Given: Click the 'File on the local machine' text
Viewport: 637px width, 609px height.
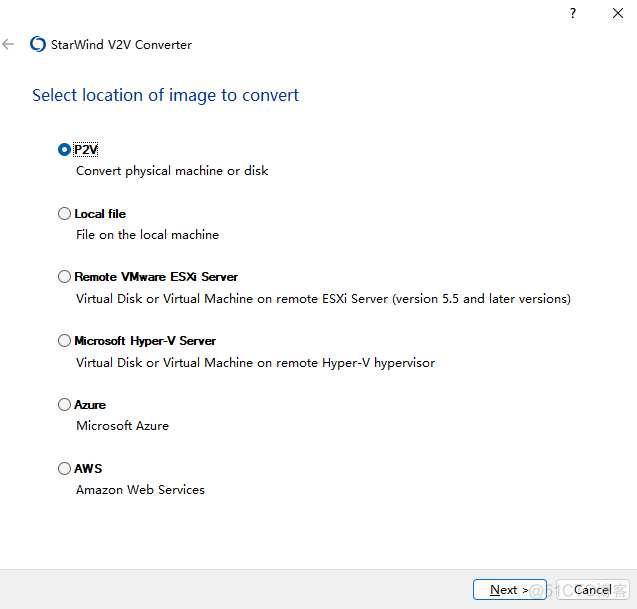Looking at the screenshot, I should tap(147, 235).
